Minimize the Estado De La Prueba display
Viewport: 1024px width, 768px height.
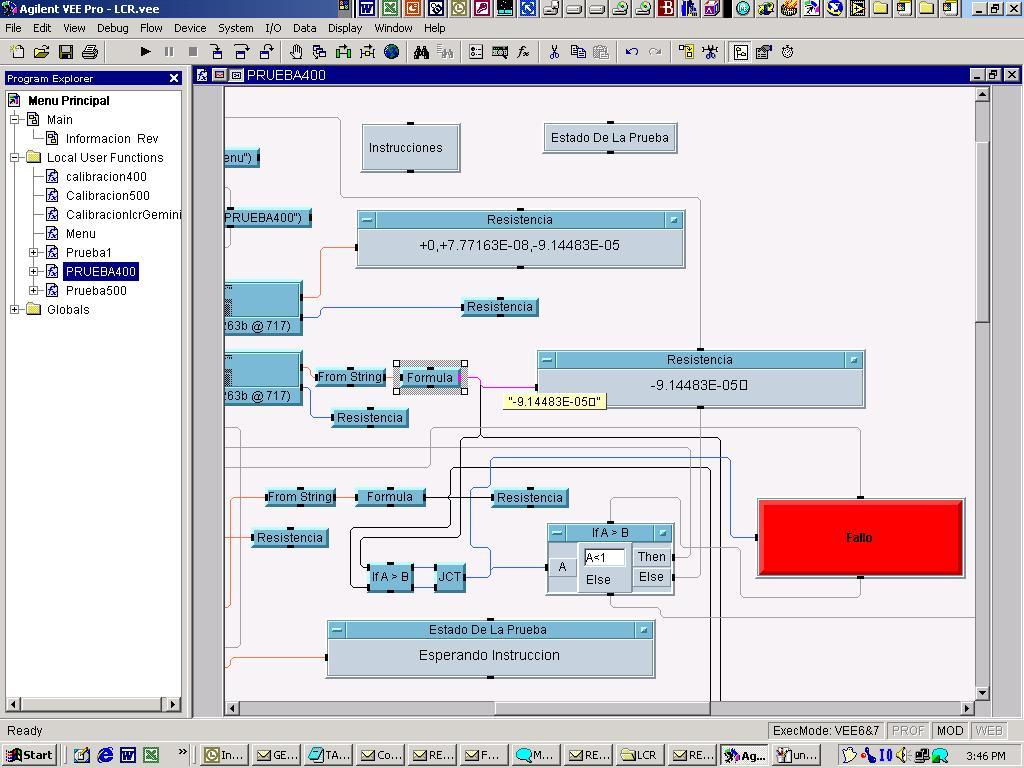point(337,630)
